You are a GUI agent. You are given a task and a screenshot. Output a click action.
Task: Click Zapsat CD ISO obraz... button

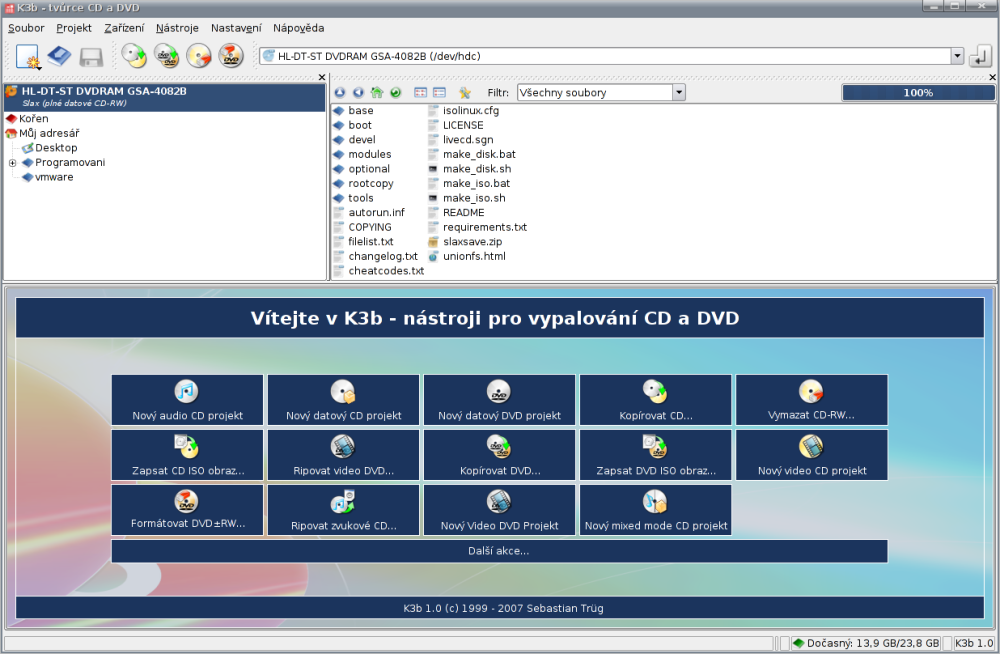click(x=188, y=455)
